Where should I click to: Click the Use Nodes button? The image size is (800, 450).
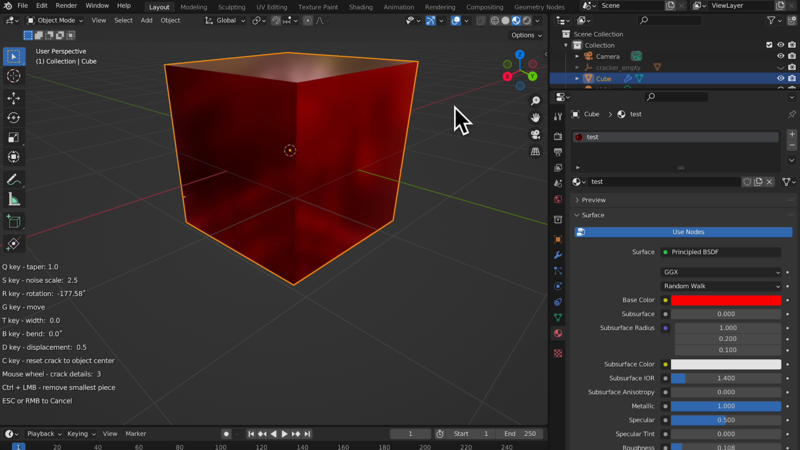point(683,232)
